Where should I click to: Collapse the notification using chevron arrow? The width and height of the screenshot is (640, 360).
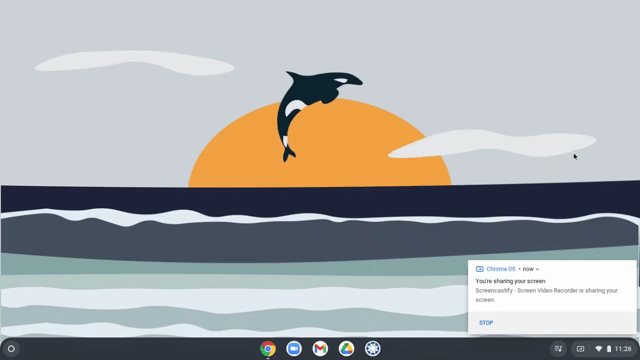(537, 269)
